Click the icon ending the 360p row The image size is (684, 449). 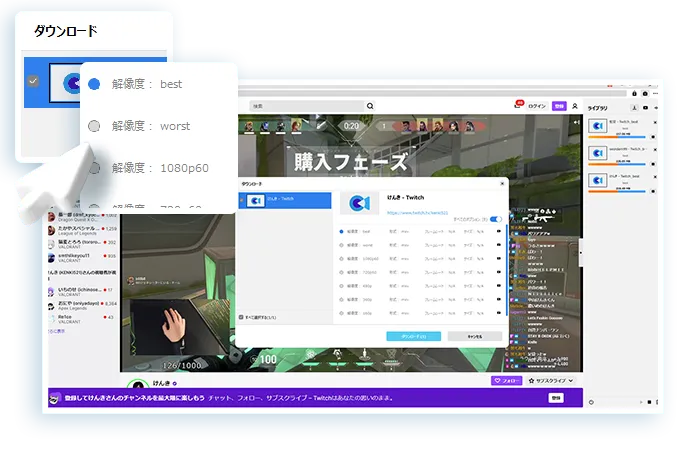[x=498, y=299]
